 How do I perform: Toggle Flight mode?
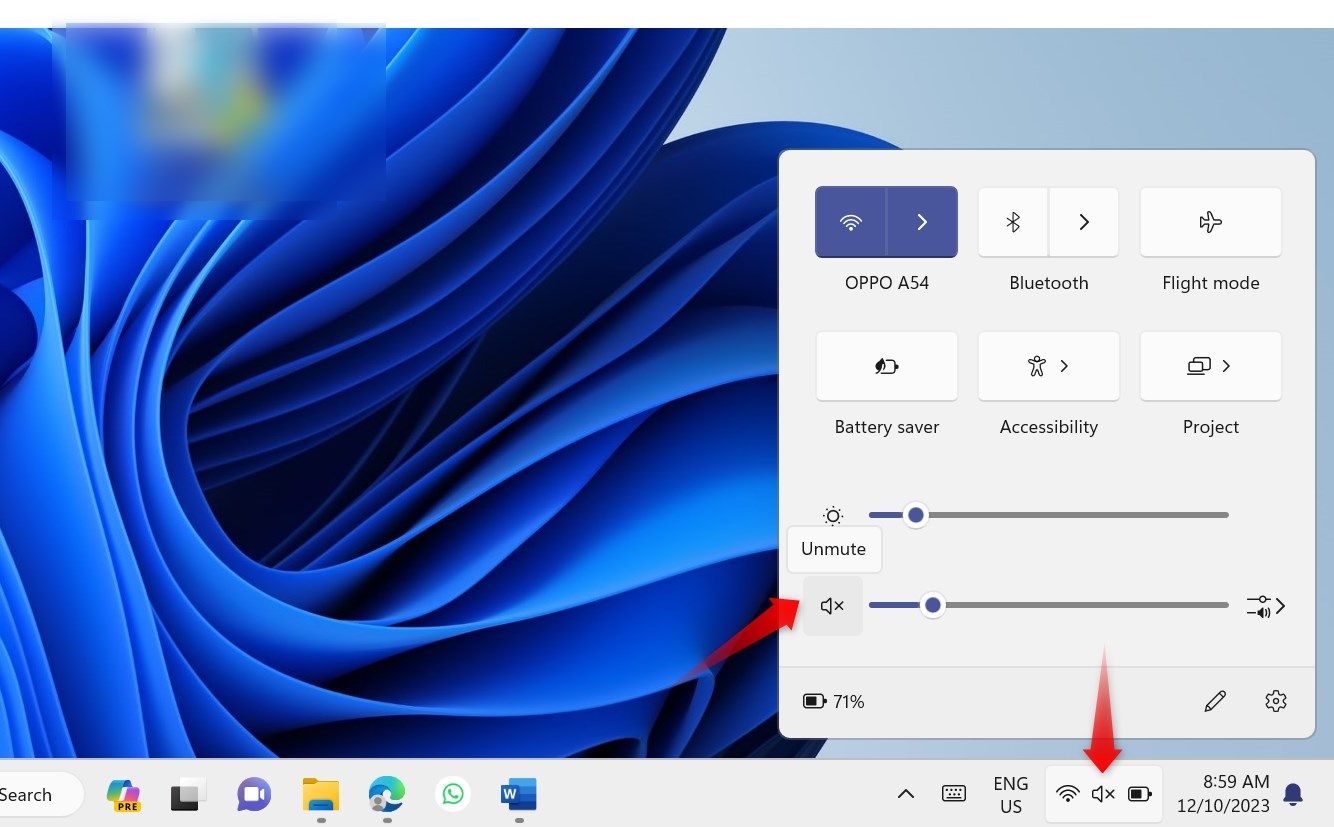(1210, 221)
